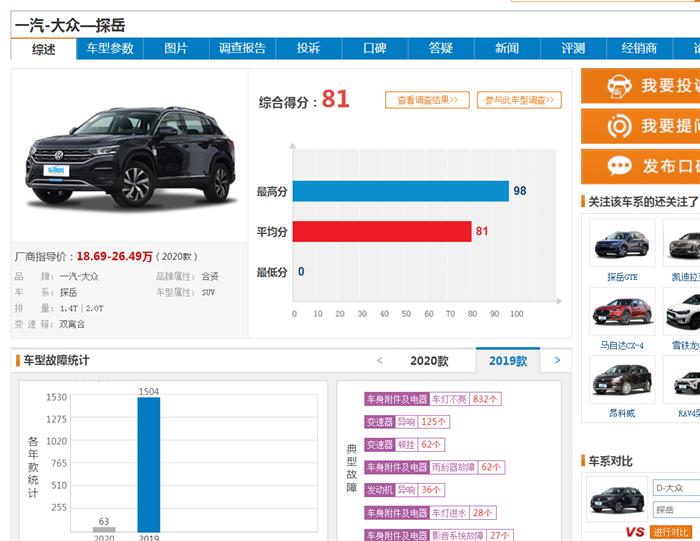
Task: Click the right arrow beside 2019款
Action: coord(557,360)
